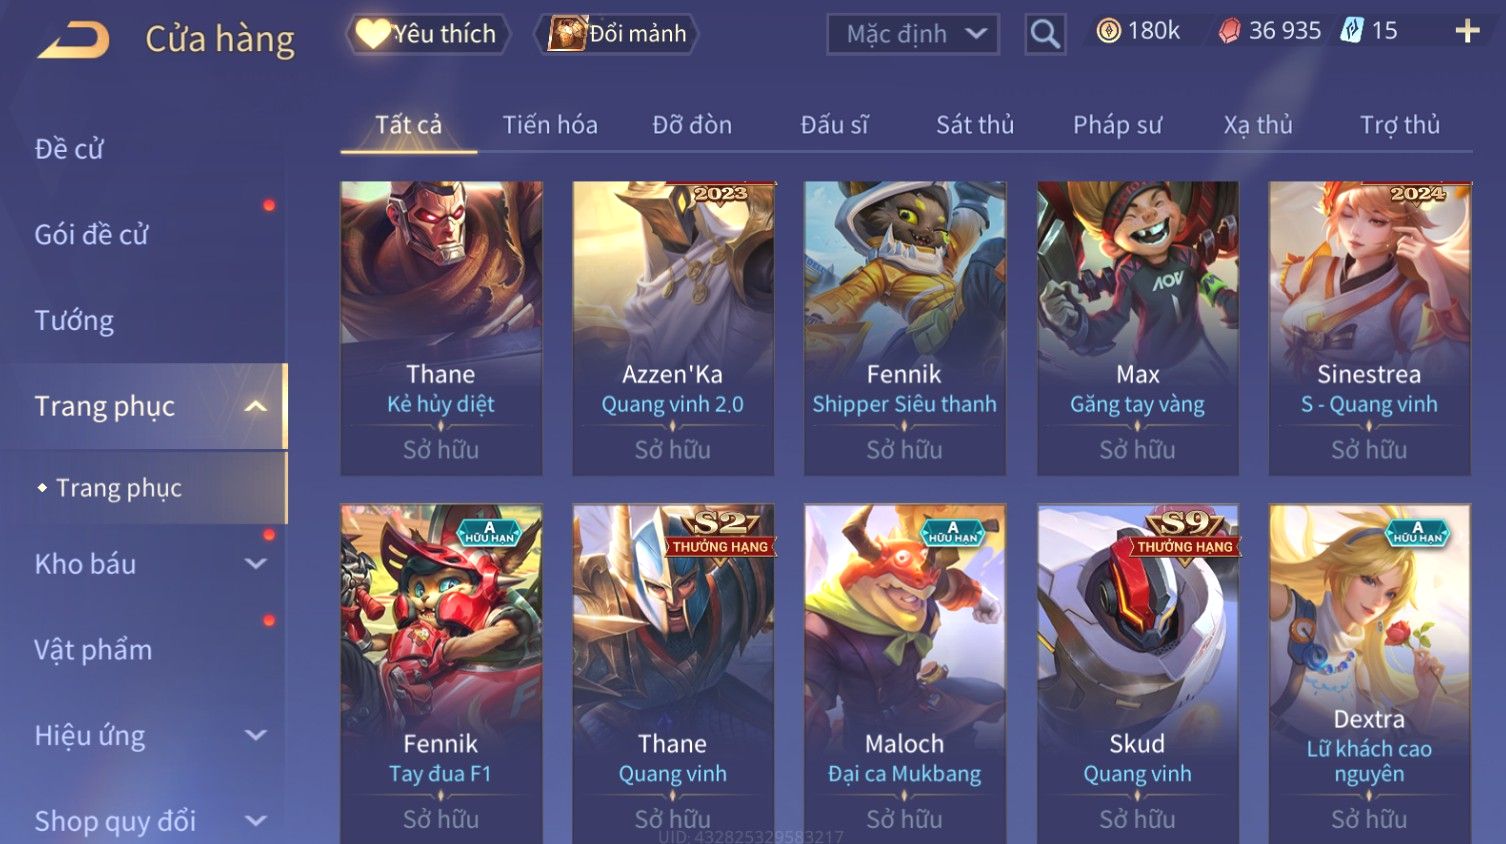Image resolution: width=1506 pixels, height=844 pixels.
Task: Add currency with the plus icon
Action: tap(1467, 31)
